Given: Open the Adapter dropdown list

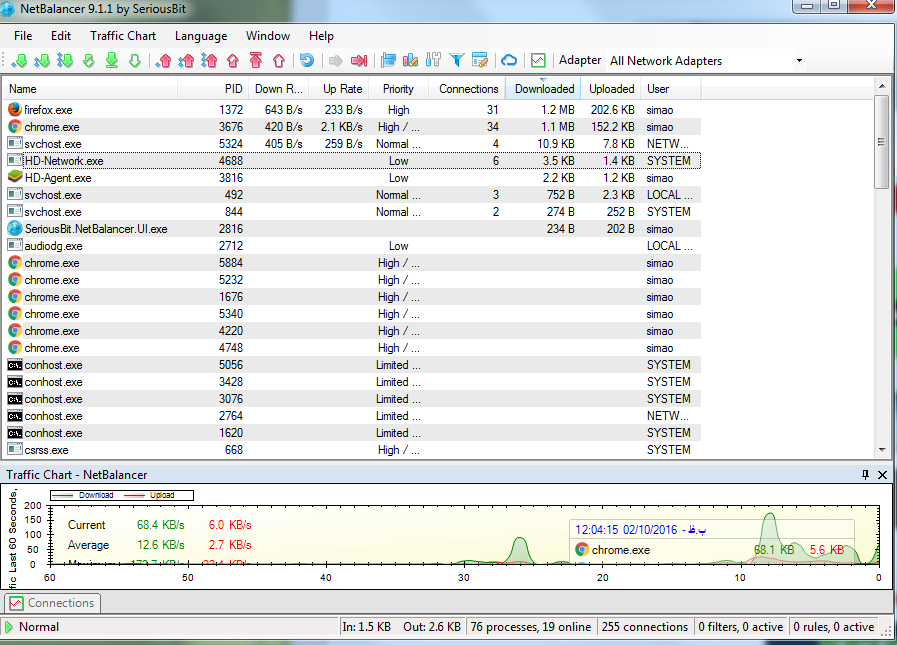Looking at the screenshot, I should click(x=799, y=61).
